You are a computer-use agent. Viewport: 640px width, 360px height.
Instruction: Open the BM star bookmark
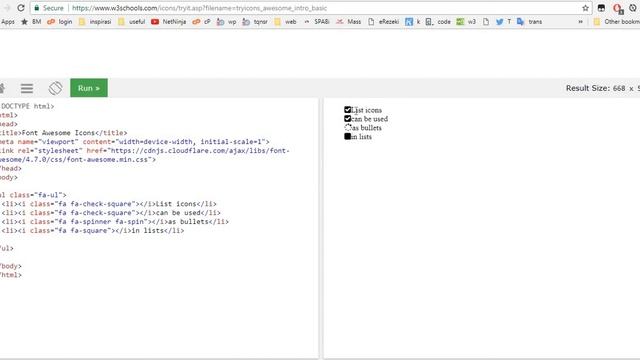pos(31,22)
